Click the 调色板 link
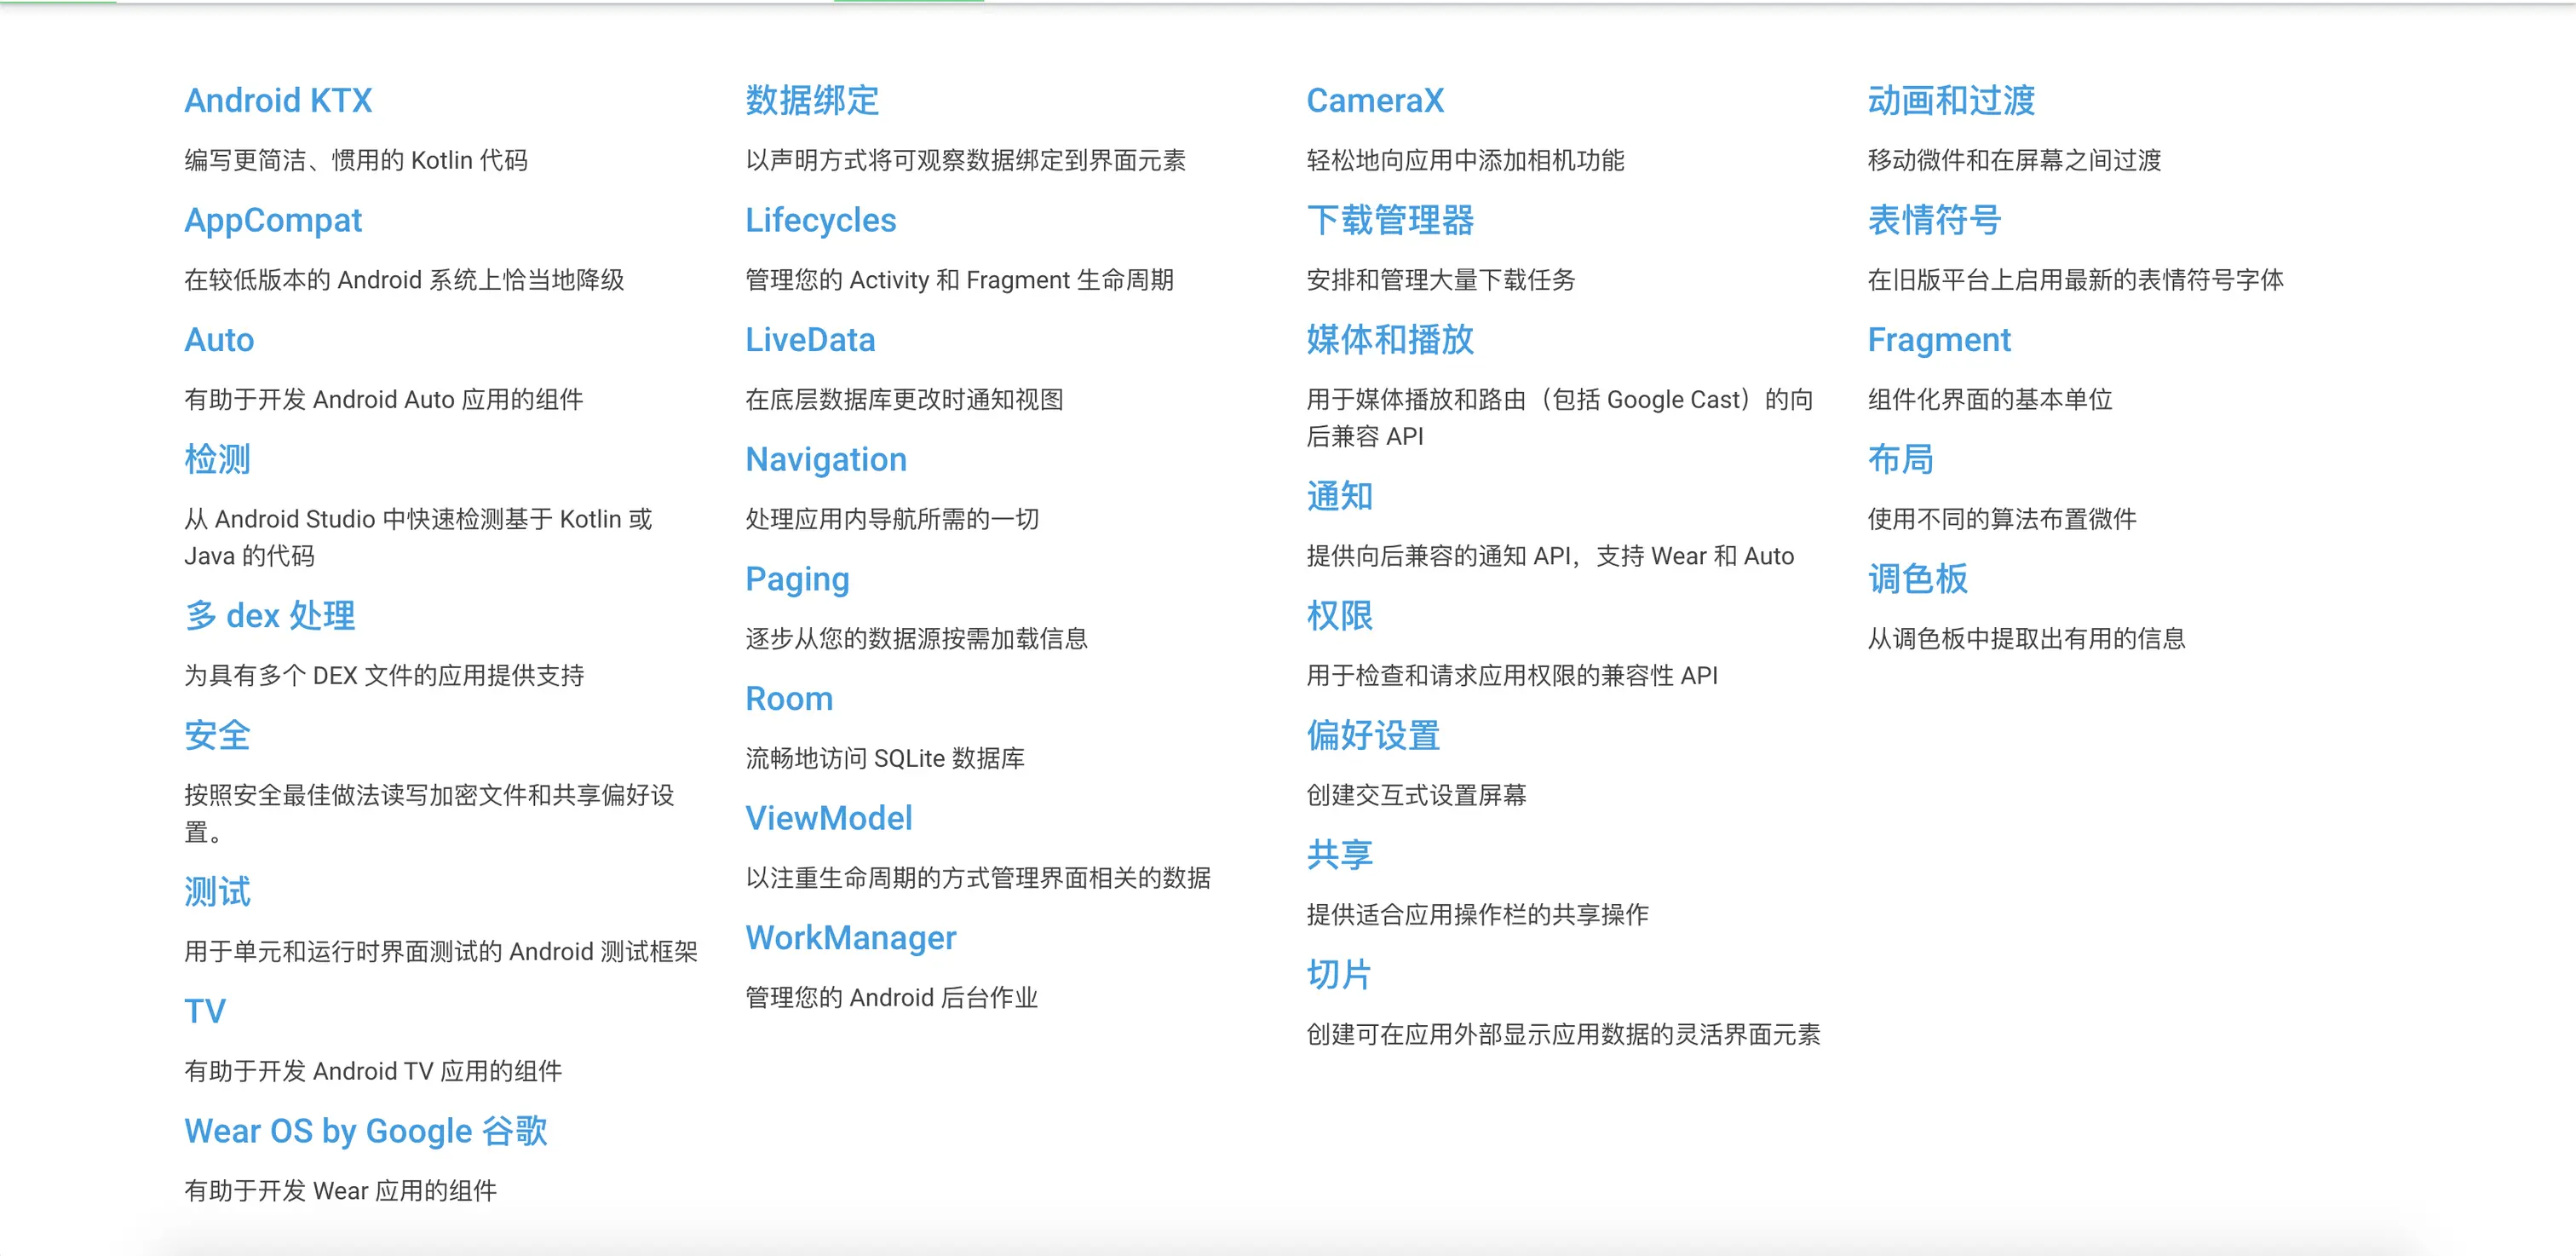2576x1256 pixels. (x=1917, y=579)
